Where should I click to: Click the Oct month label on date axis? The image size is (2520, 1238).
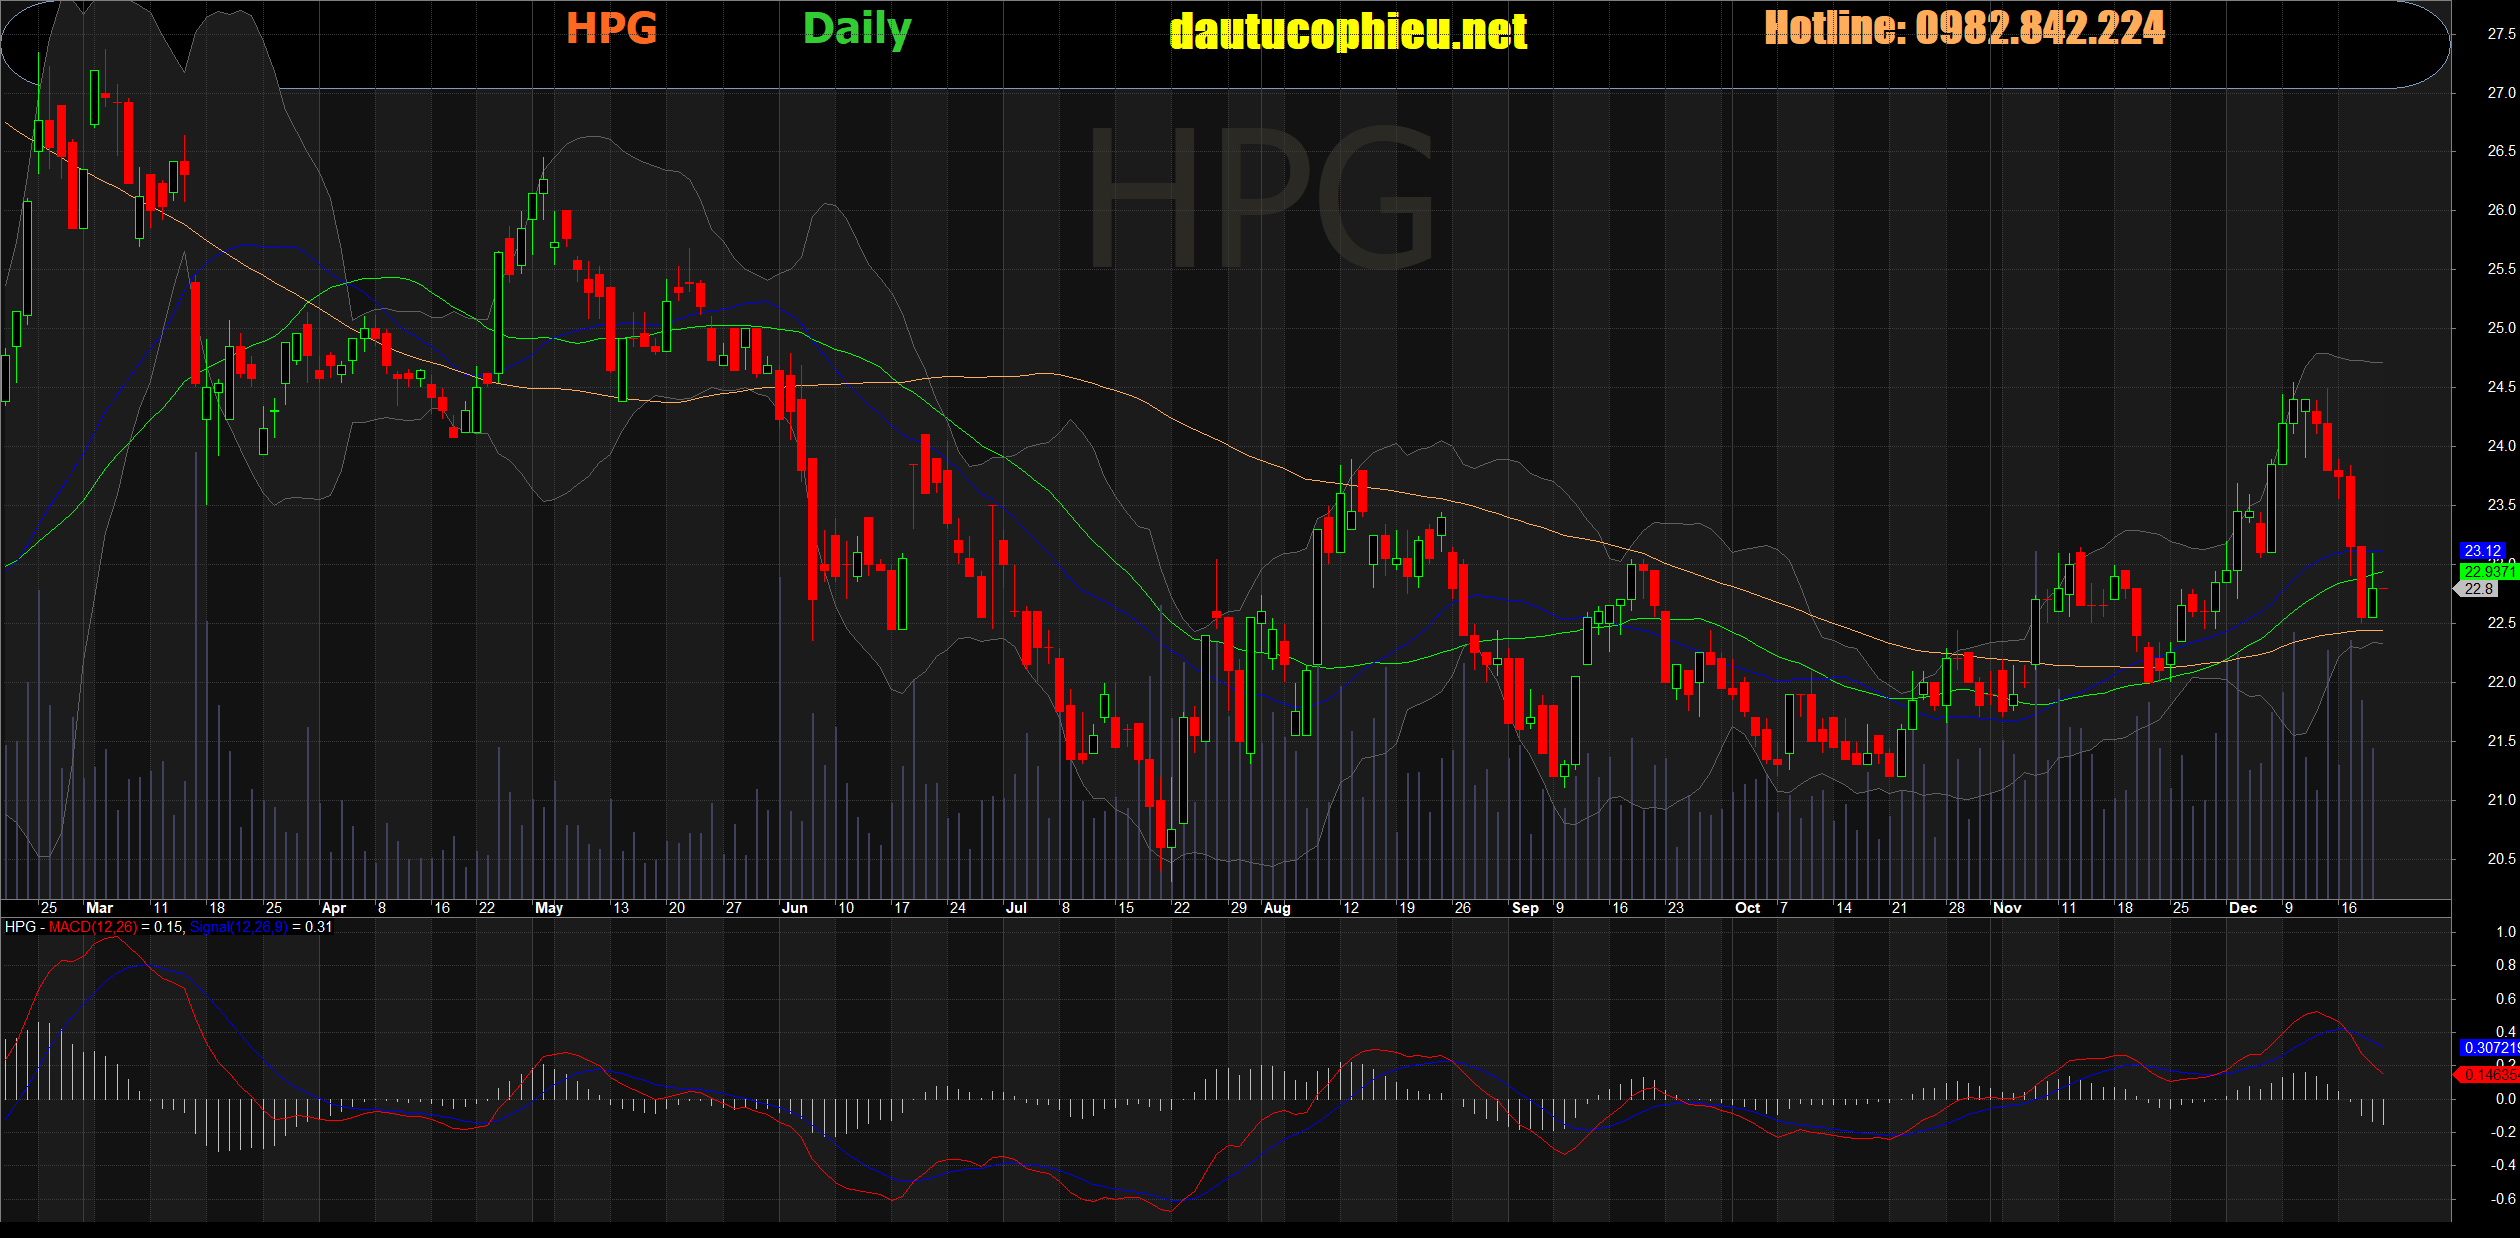coord(1747,908)
